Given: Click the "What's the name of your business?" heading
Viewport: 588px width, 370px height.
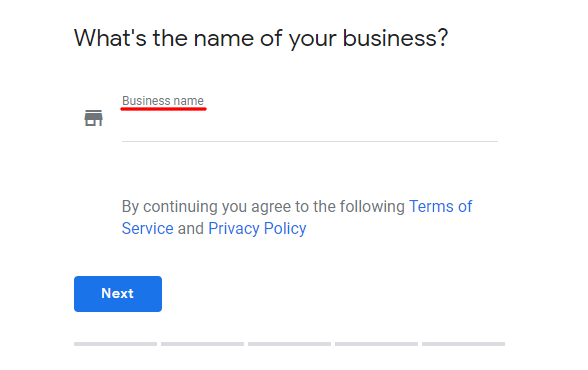Looking at the screenshot, I should tap(261, 38).
